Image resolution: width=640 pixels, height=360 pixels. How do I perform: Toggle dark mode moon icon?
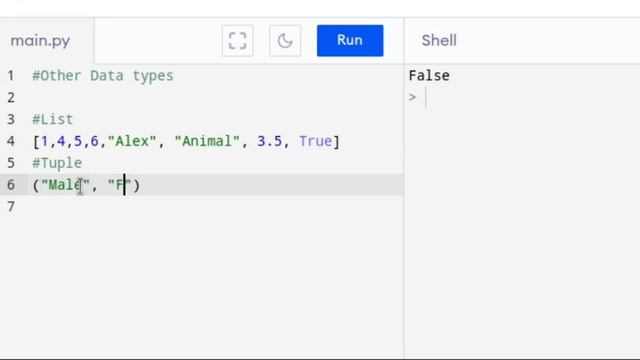click(285, 41)
